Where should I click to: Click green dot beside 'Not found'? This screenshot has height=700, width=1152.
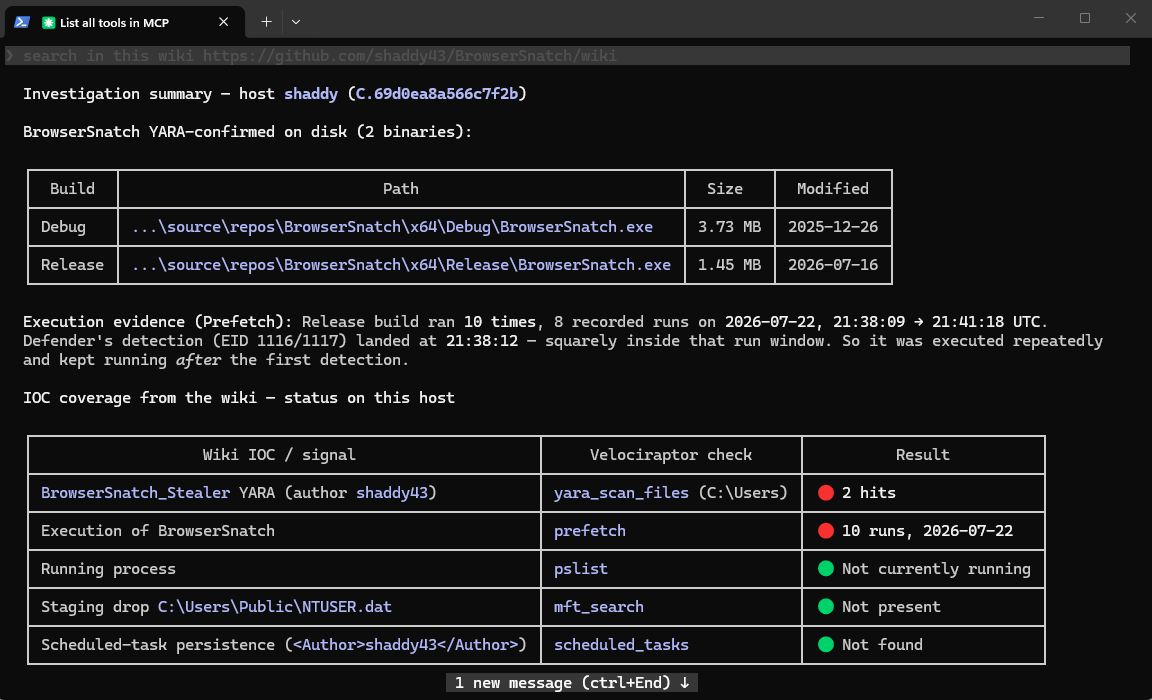(x=826, y=645)
